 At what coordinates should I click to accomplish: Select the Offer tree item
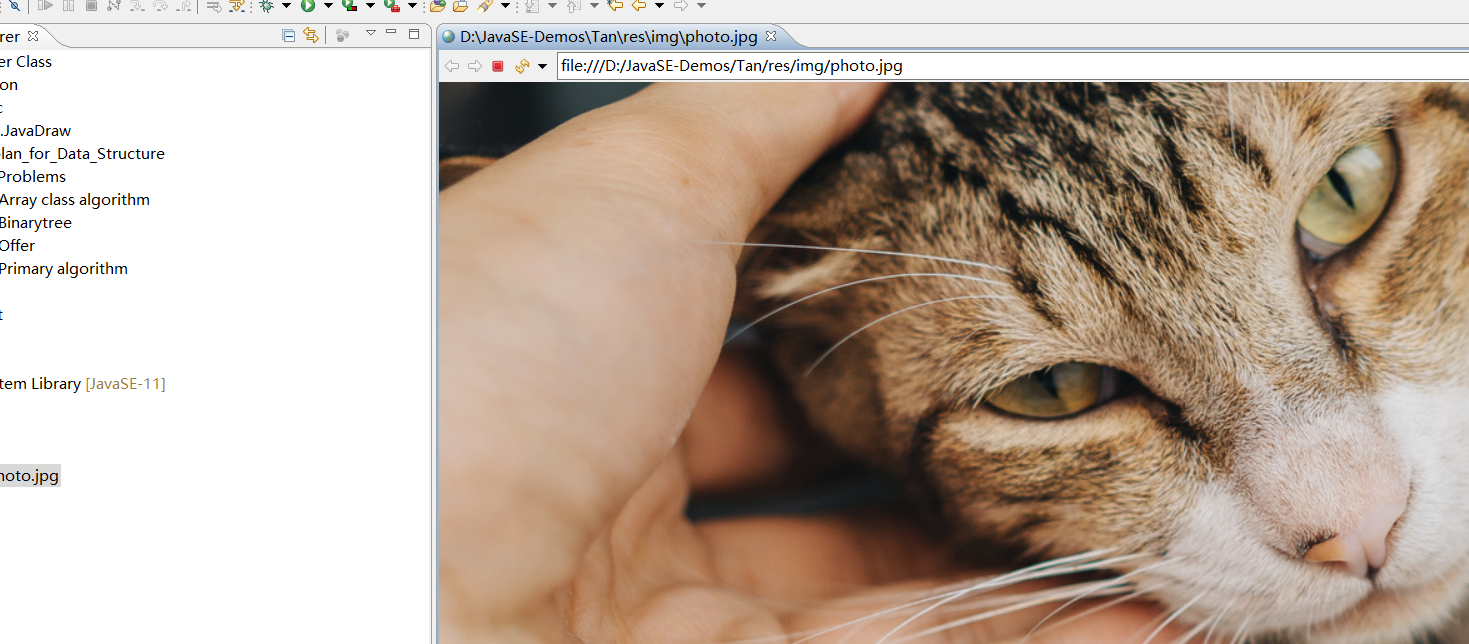18,246
